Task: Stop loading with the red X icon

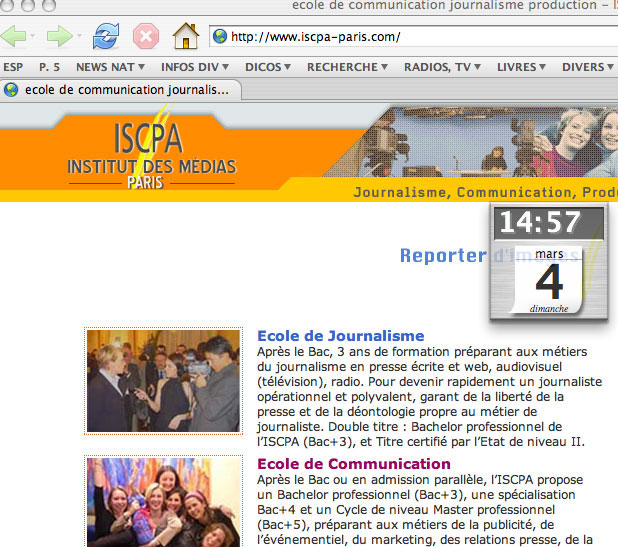Action: (x=146, y=36)
